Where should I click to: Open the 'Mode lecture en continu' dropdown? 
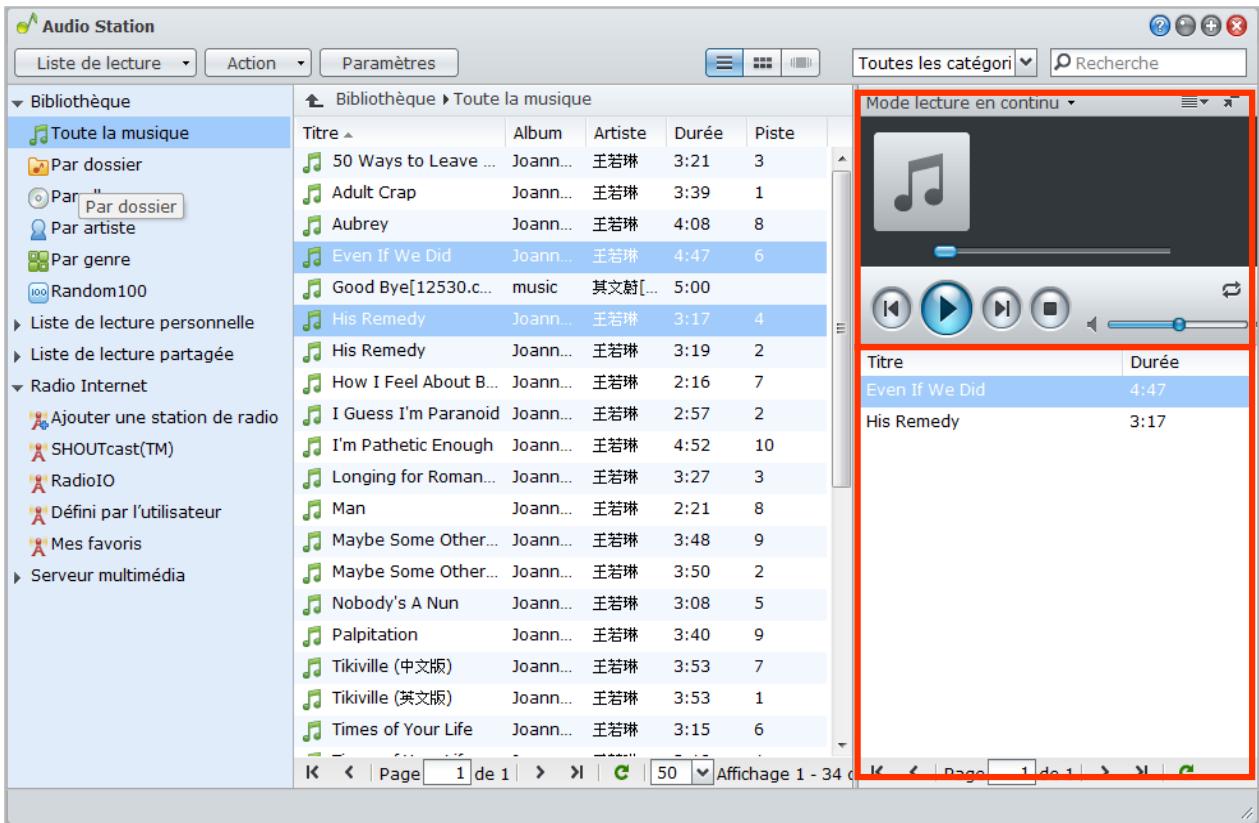tap(971, 103)
